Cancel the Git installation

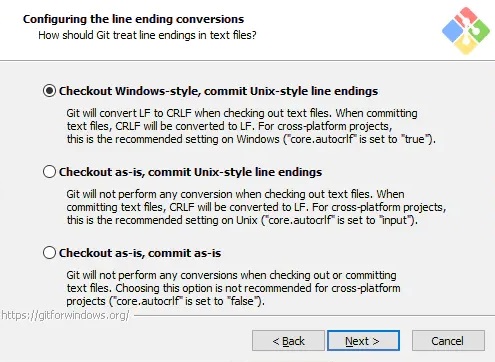[448, 341]
